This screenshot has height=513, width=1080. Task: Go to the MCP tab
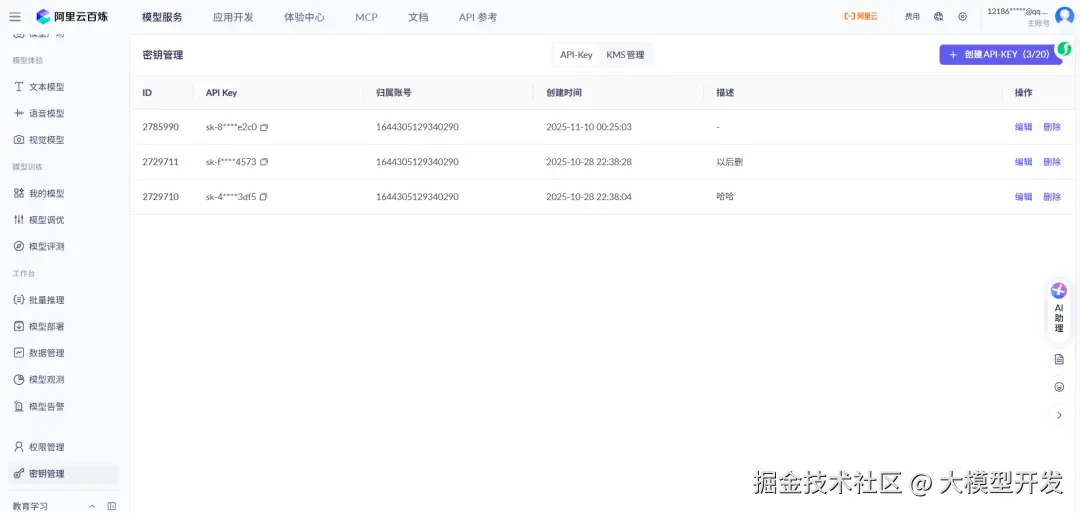[366, 17]
